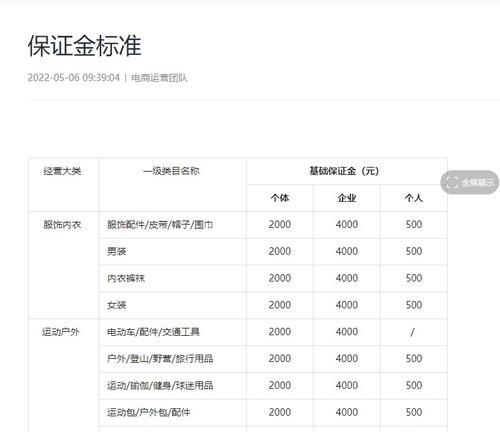Screen dimensions: 500x432
Task: Click the 2000 value in 运动包 row
Action: [x=280, y=412]
